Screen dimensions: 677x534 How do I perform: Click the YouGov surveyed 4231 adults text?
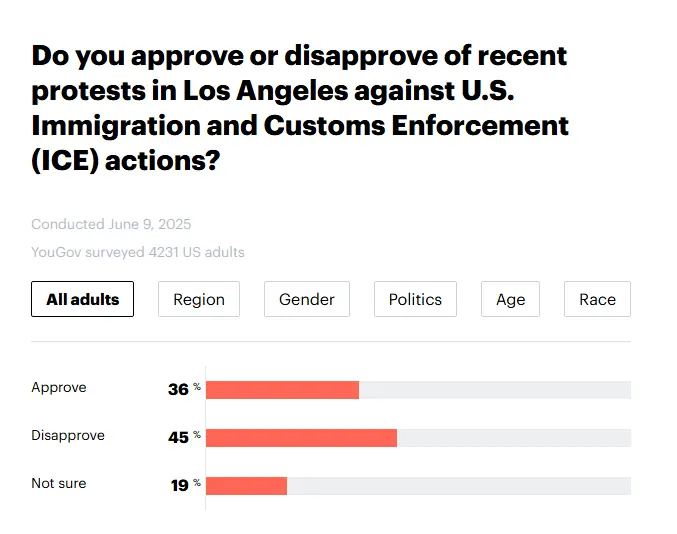[x=138, y=252]
